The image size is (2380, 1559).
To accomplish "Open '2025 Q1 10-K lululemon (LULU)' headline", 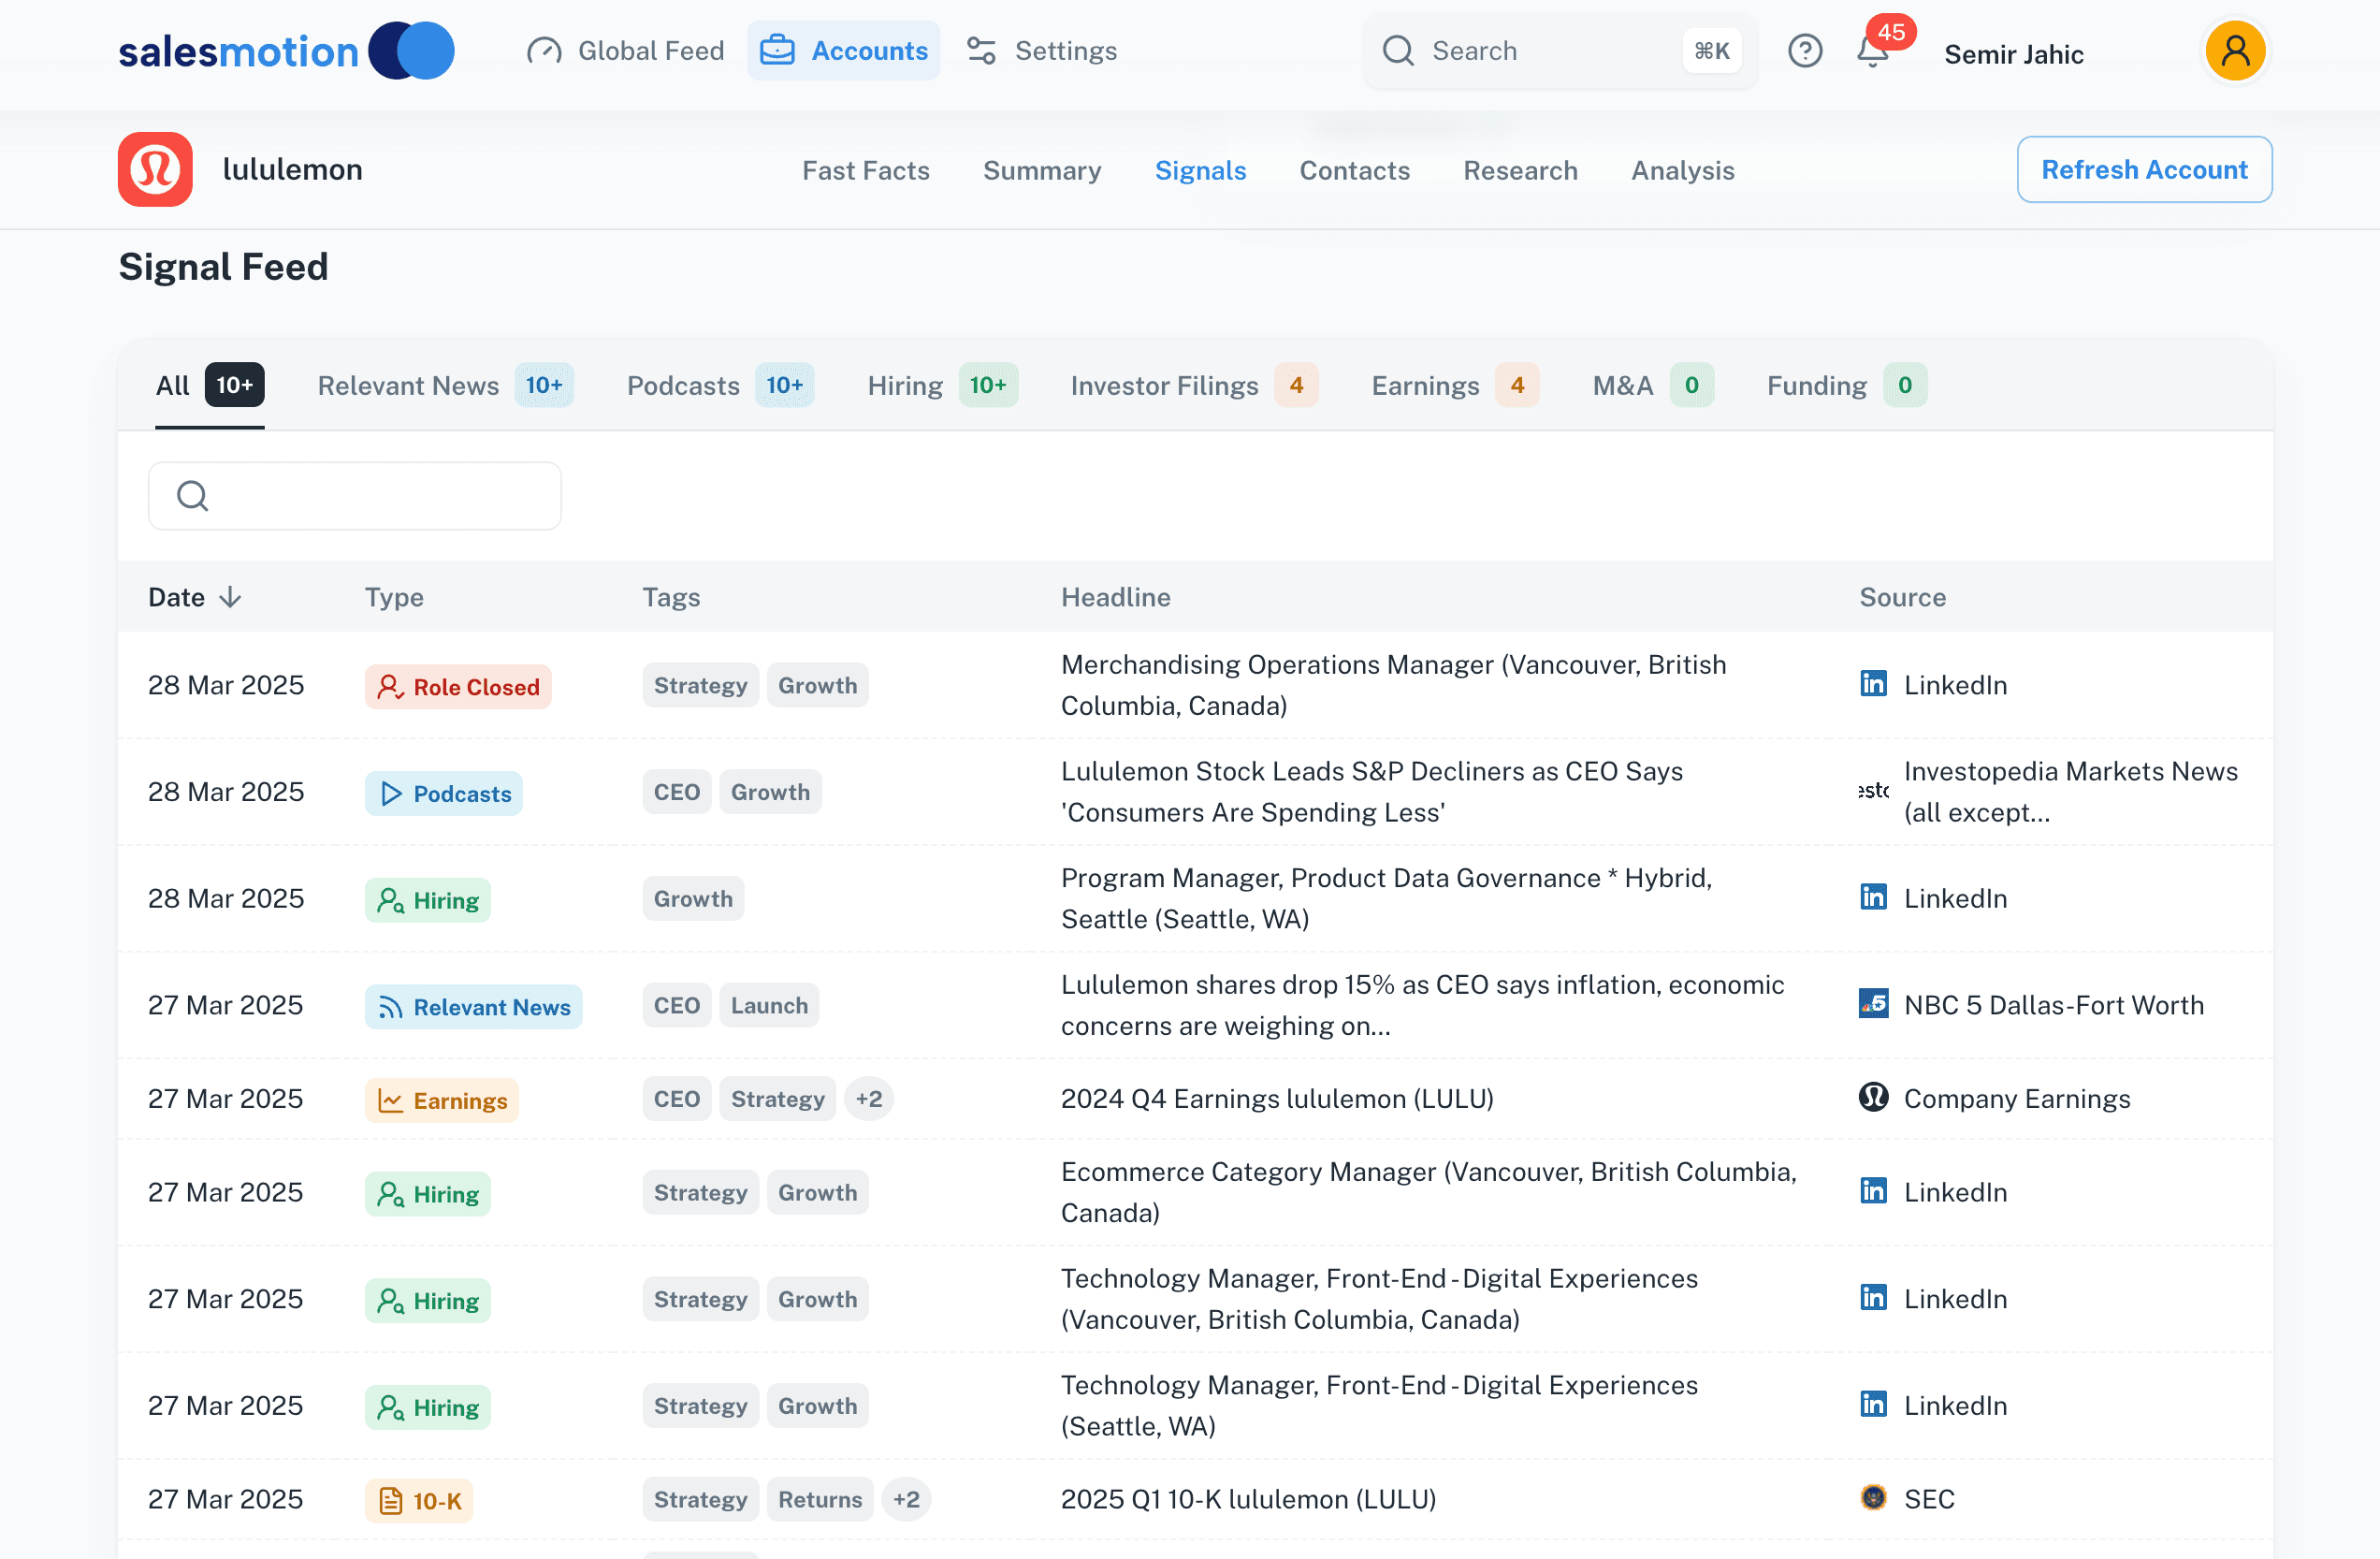I will coord(1248,1499).
